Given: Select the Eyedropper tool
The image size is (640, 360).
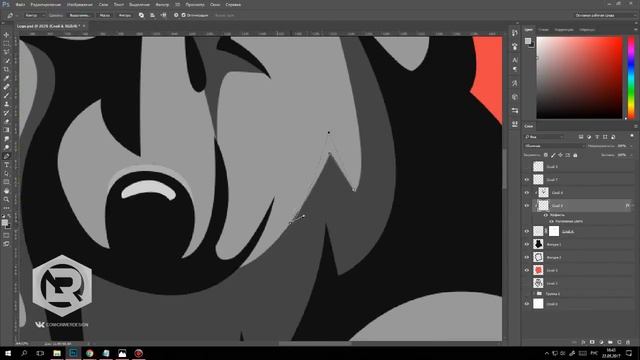Looking at the screenshot, I should click(x=7, y=78).
